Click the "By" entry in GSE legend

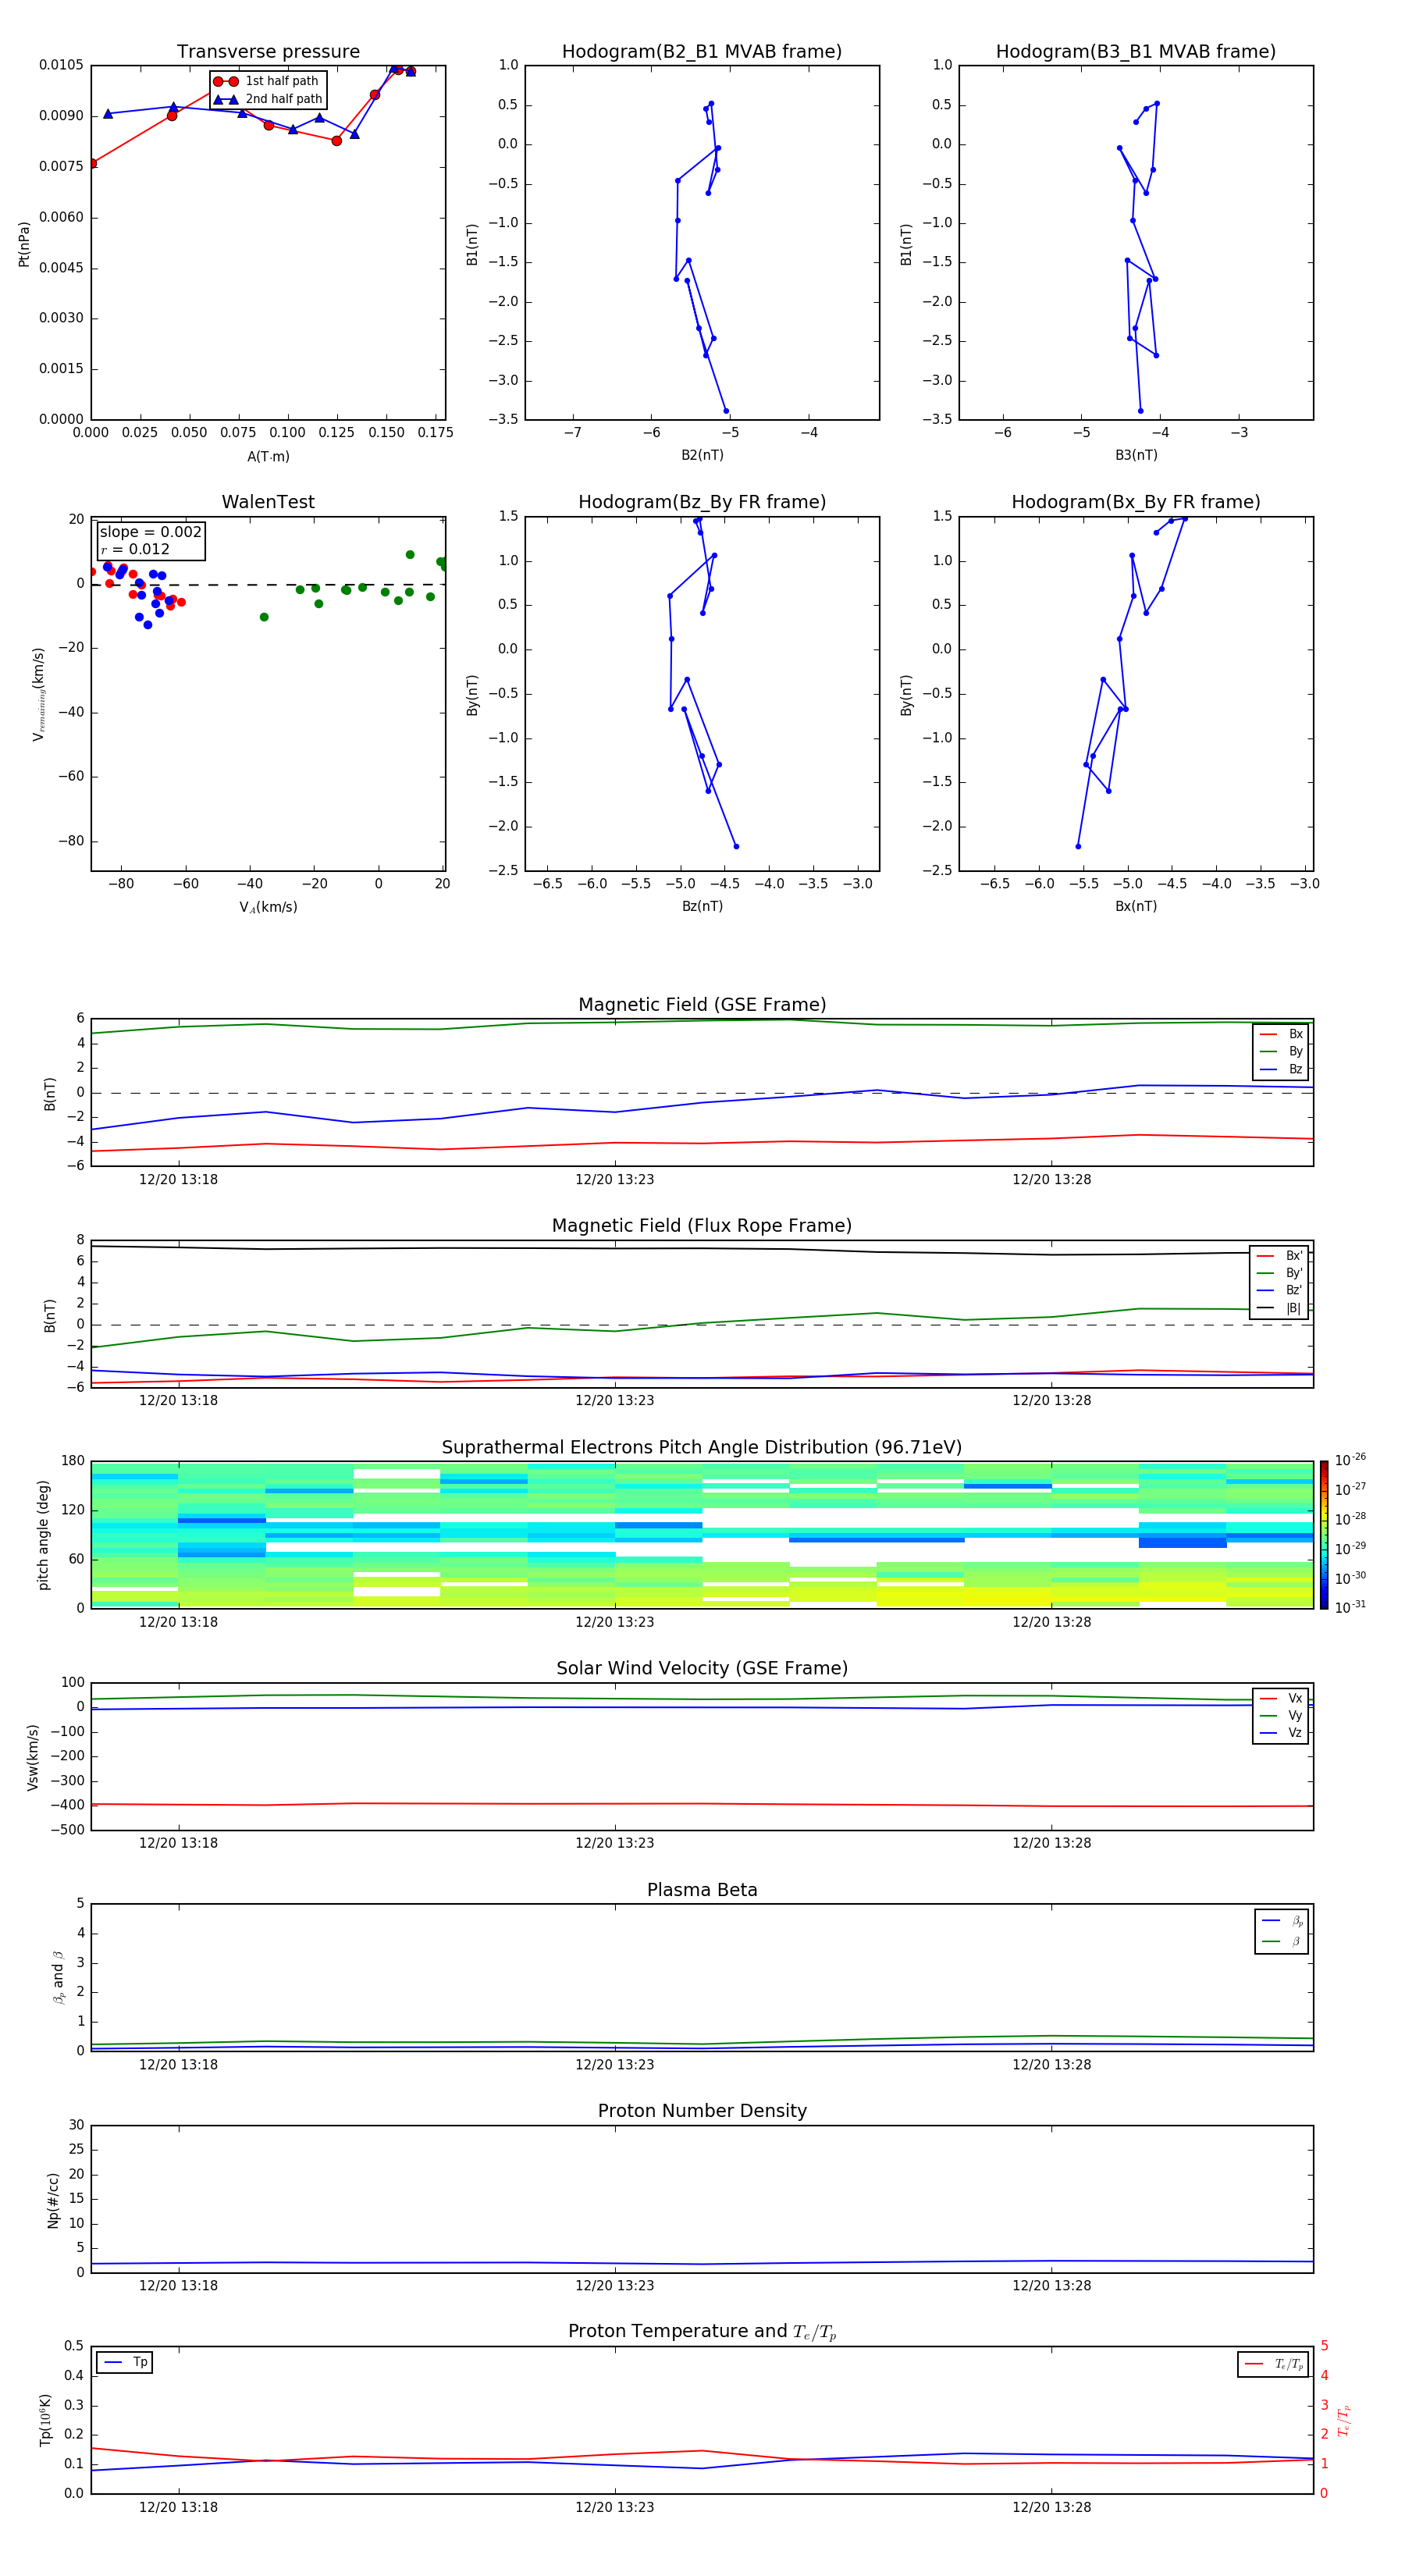pos(1282,1051)
